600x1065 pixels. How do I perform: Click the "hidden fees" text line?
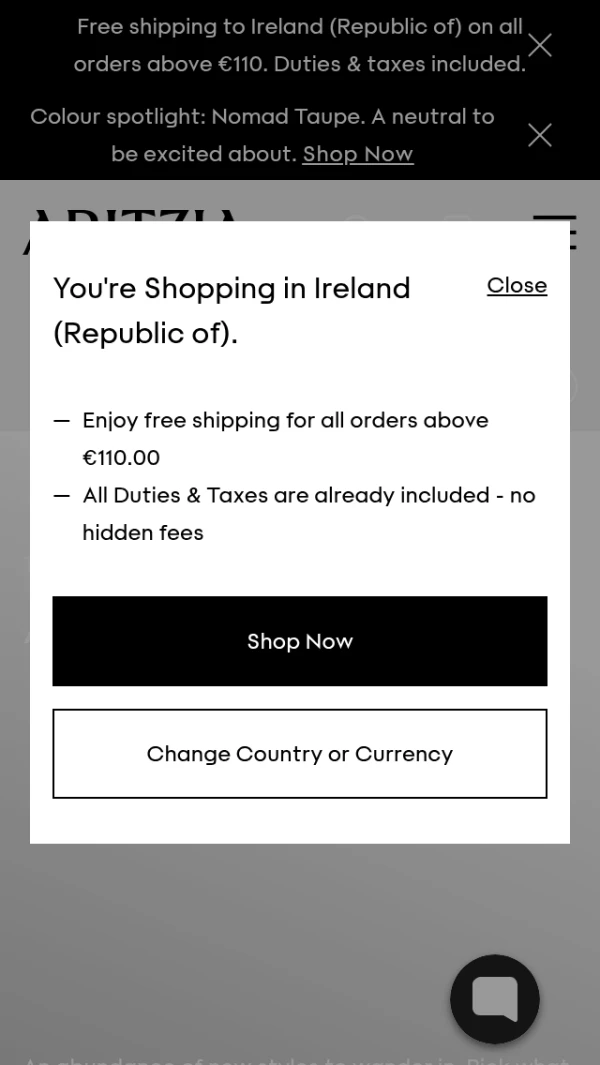[x=143, y=533]
